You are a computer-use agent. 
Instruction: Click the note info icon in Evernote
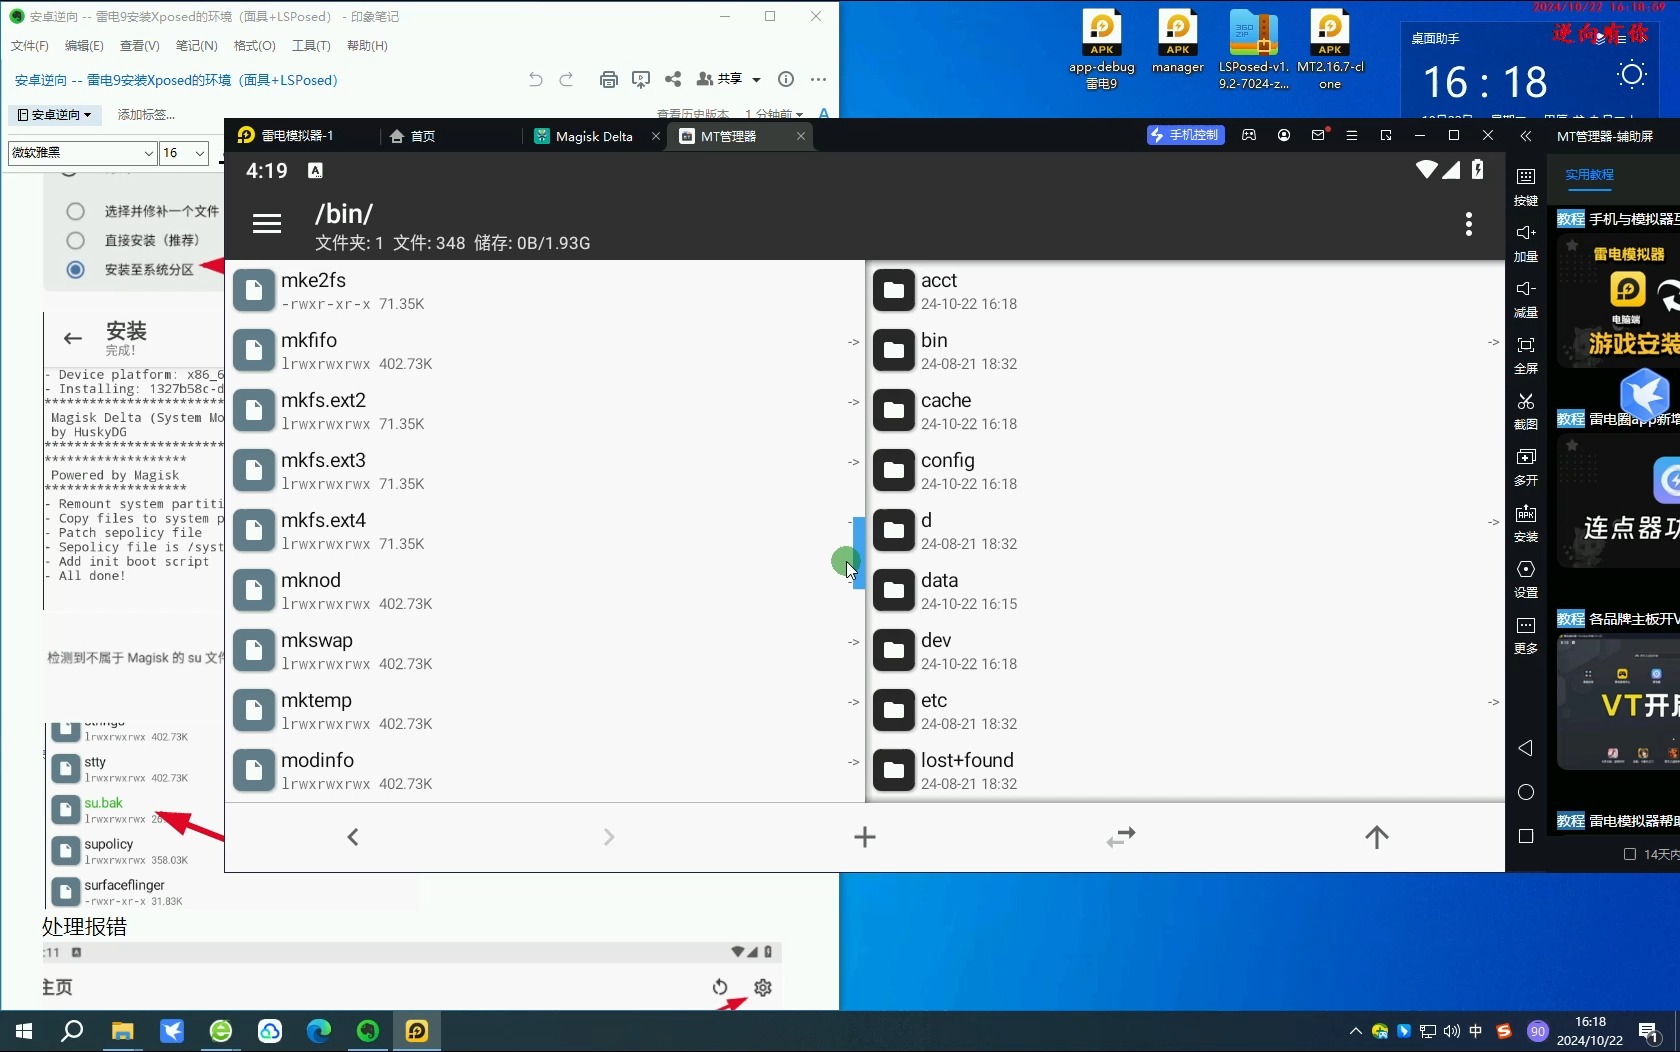point(786,79)
